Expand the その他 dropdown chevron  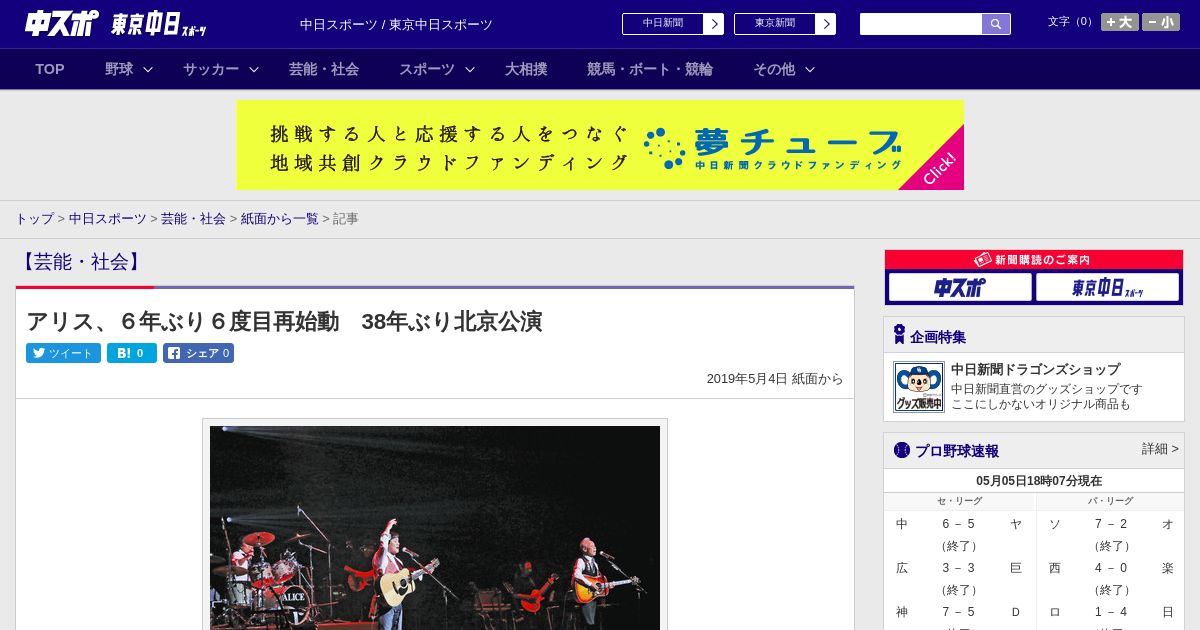810,69
